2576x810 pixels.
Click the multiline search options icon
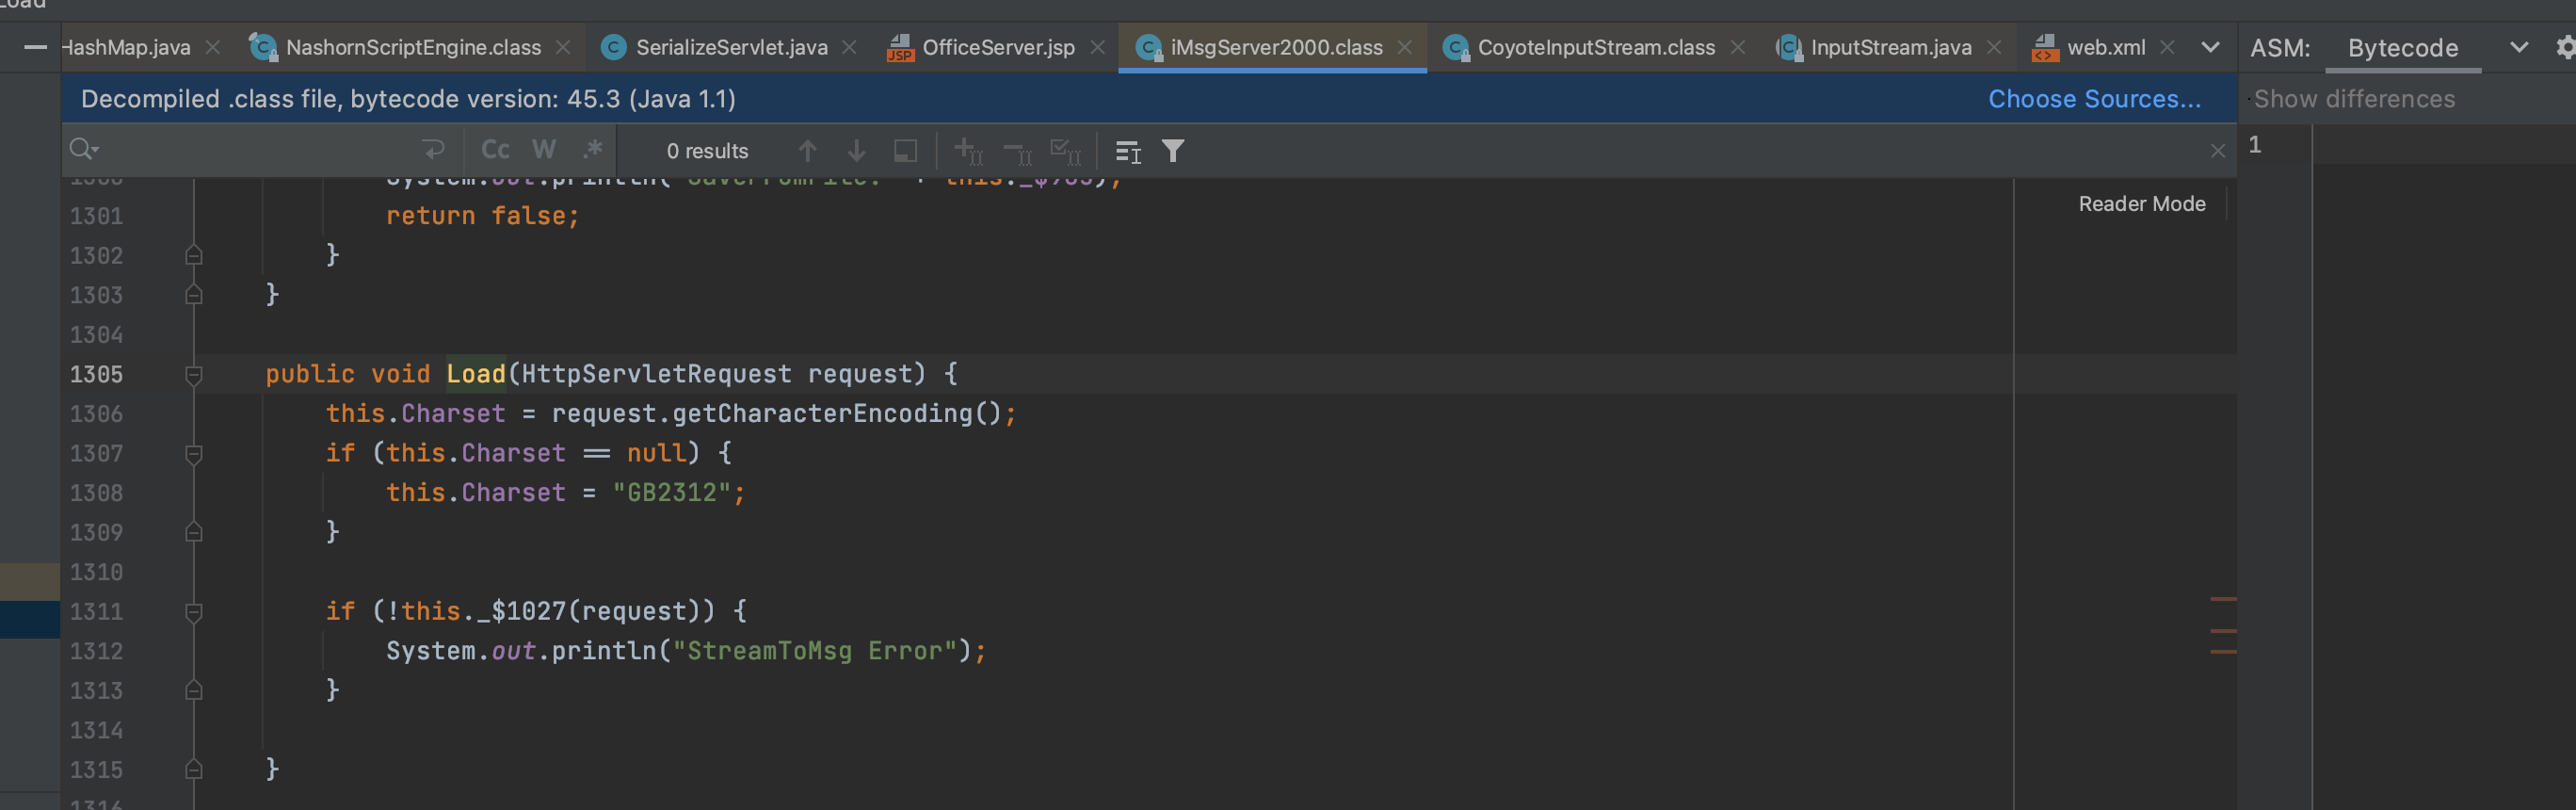pos(1127,151)
